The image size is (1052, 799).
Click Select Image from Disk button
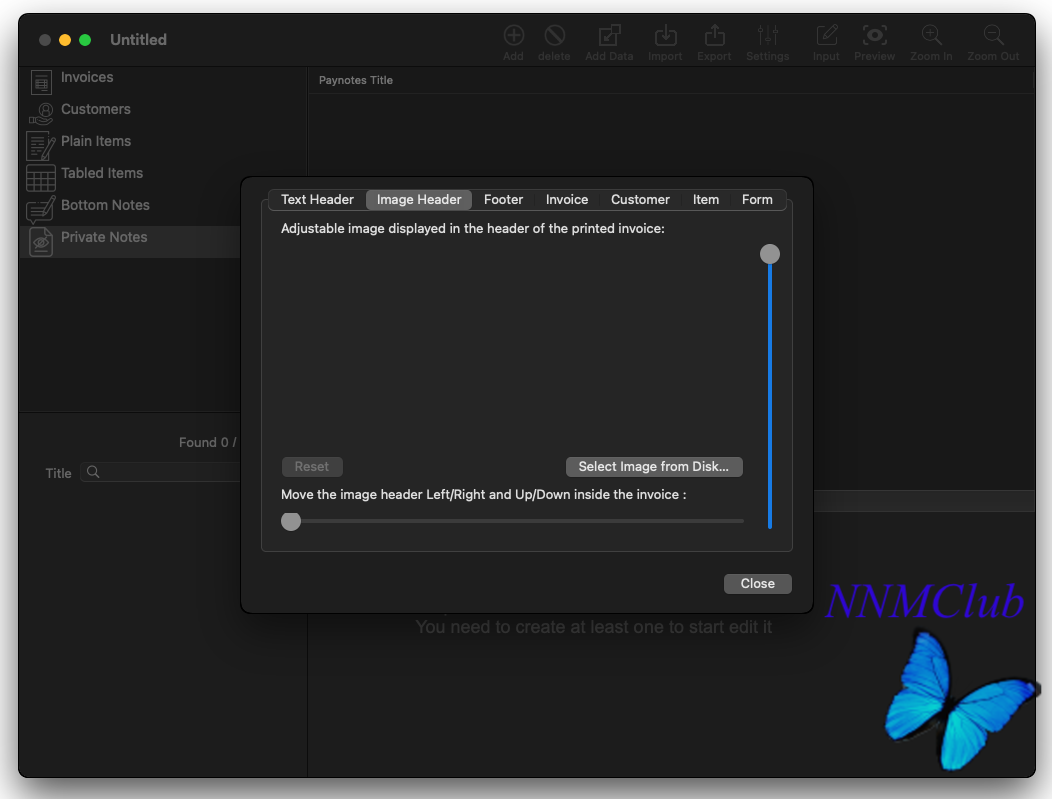click(x=654, y=466)
